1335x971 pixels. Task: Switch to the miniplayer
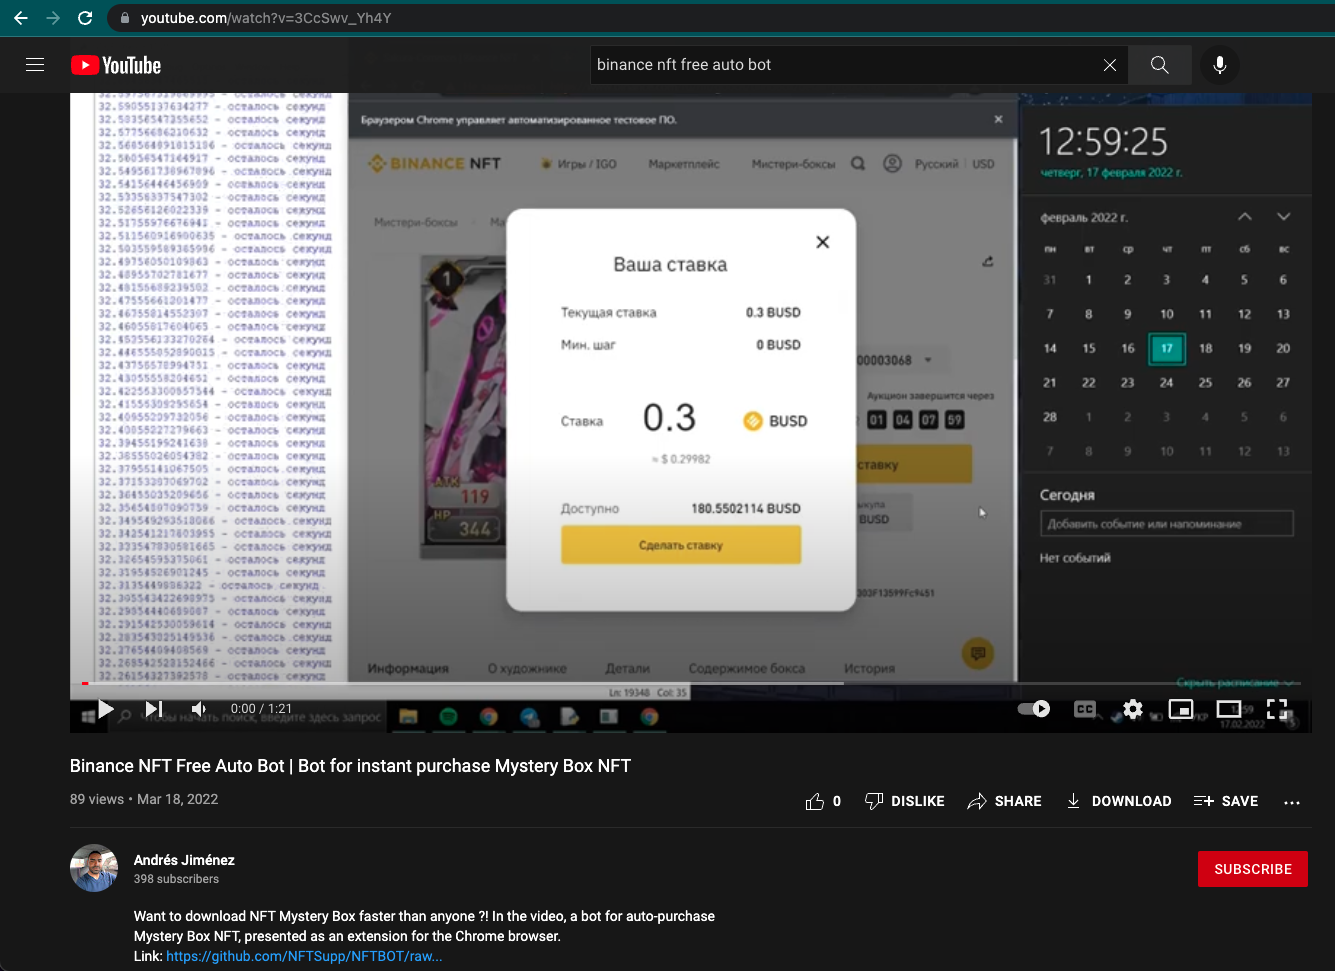tap(1181, 709)
